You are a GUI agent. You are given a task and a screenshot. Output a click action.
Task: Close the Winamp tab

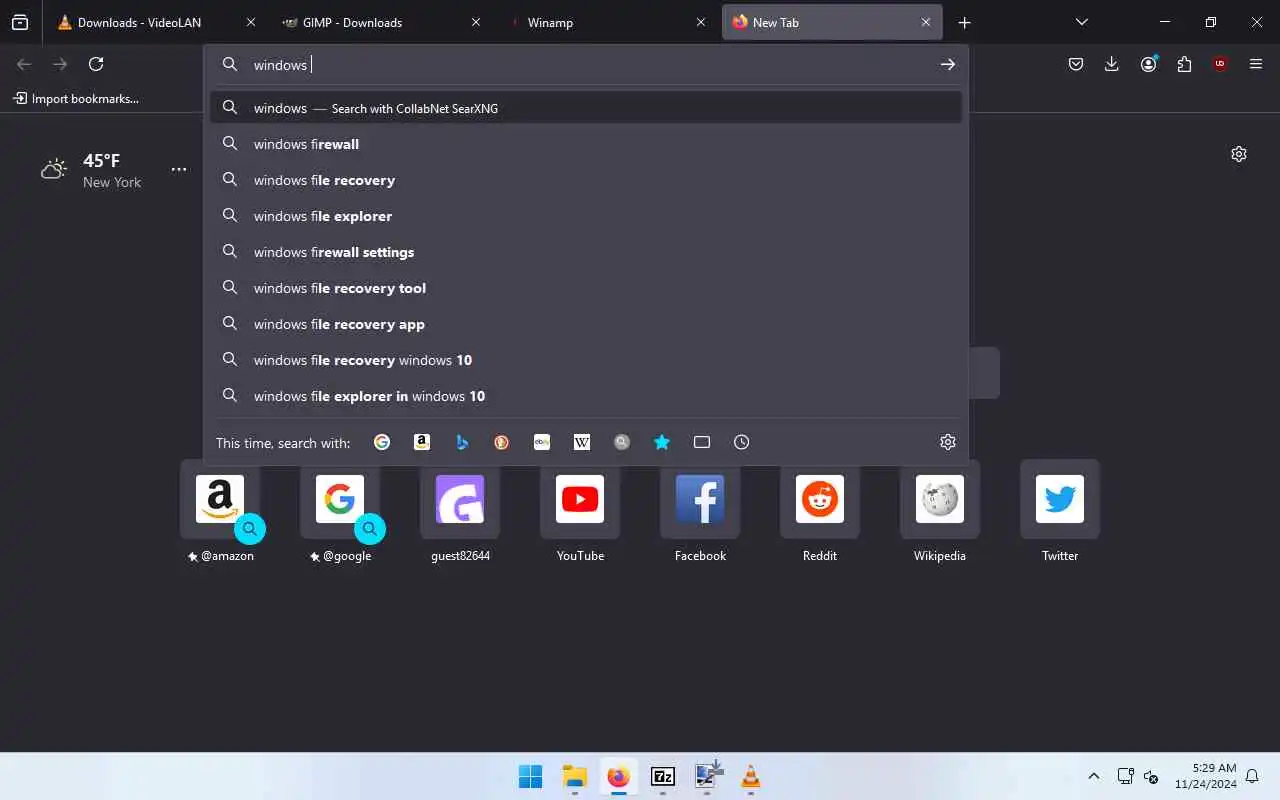[x=701, y=22]
